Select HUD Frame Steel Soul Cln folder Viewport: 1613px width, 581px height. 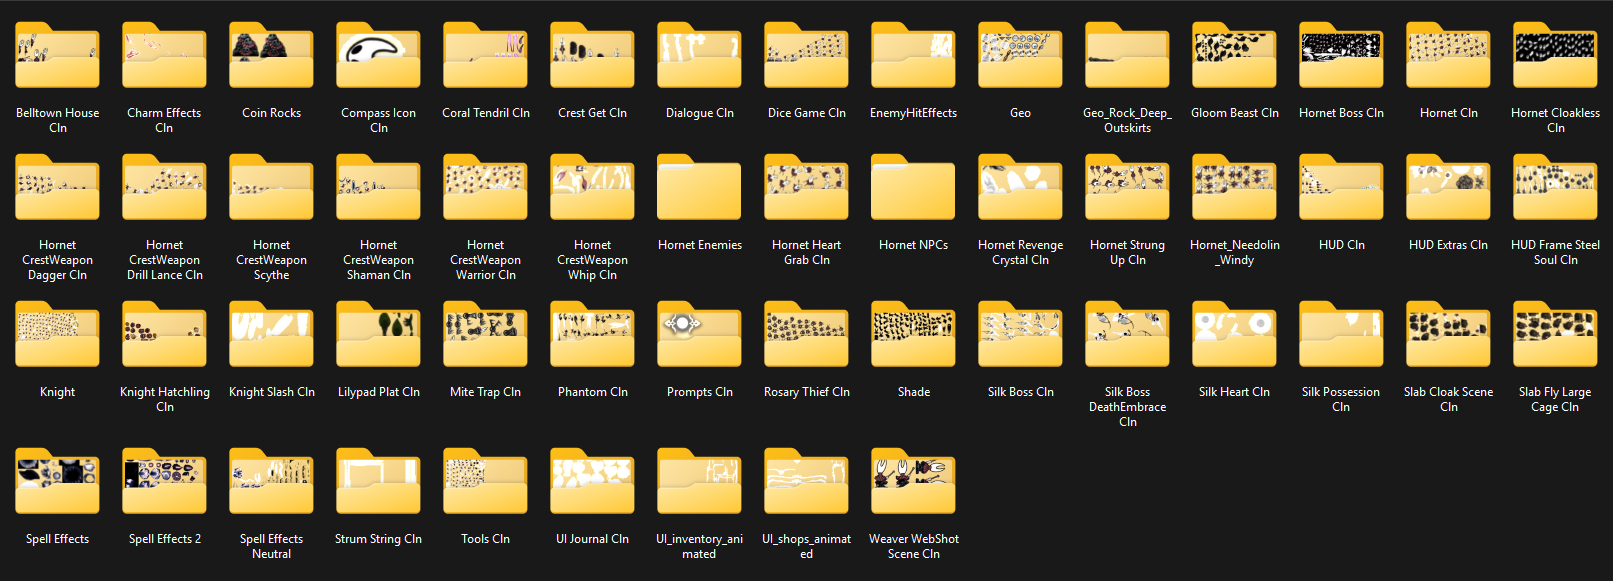coord(1555,187)
